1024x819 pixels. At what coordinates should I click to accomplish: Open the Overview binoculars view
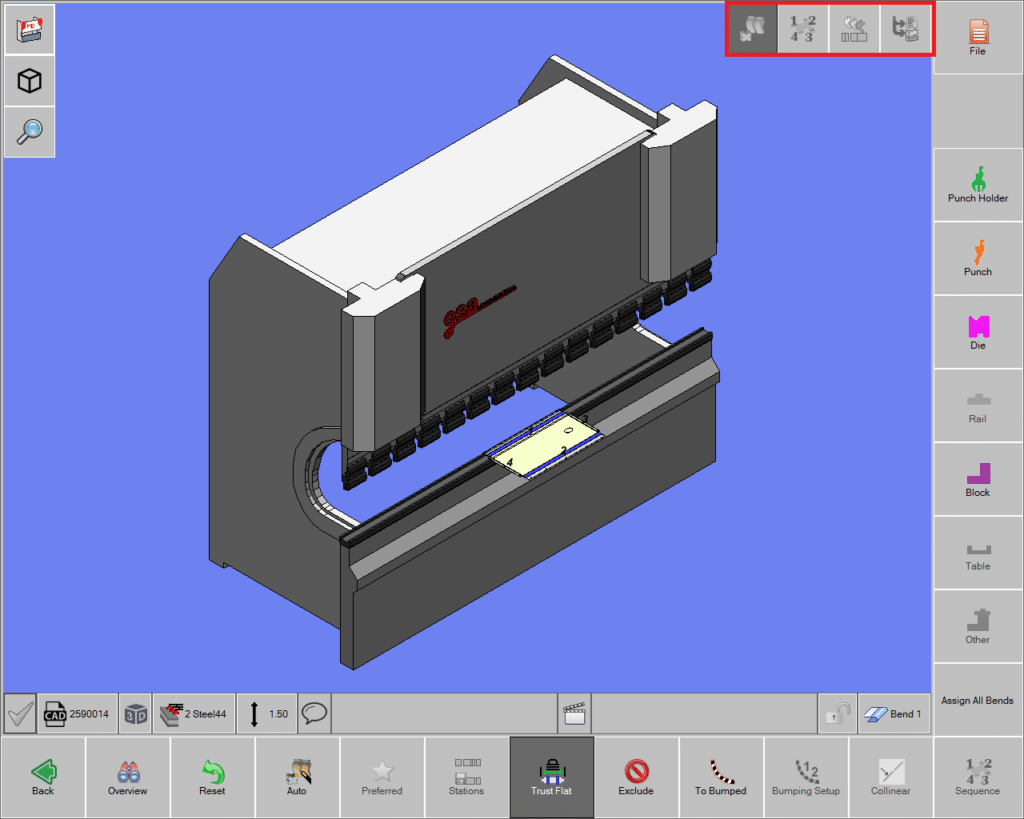pyautogui.click(x=127, y=776)
